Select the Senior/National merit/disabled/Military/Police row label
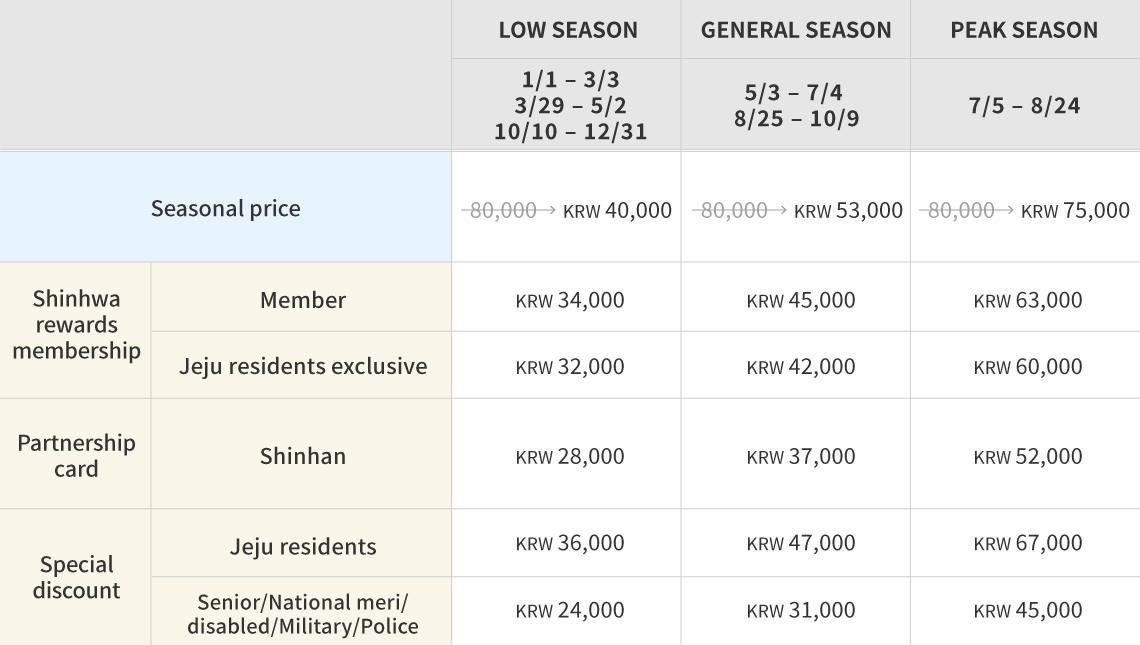1140x645 pixels. click(x=302, y=614)
